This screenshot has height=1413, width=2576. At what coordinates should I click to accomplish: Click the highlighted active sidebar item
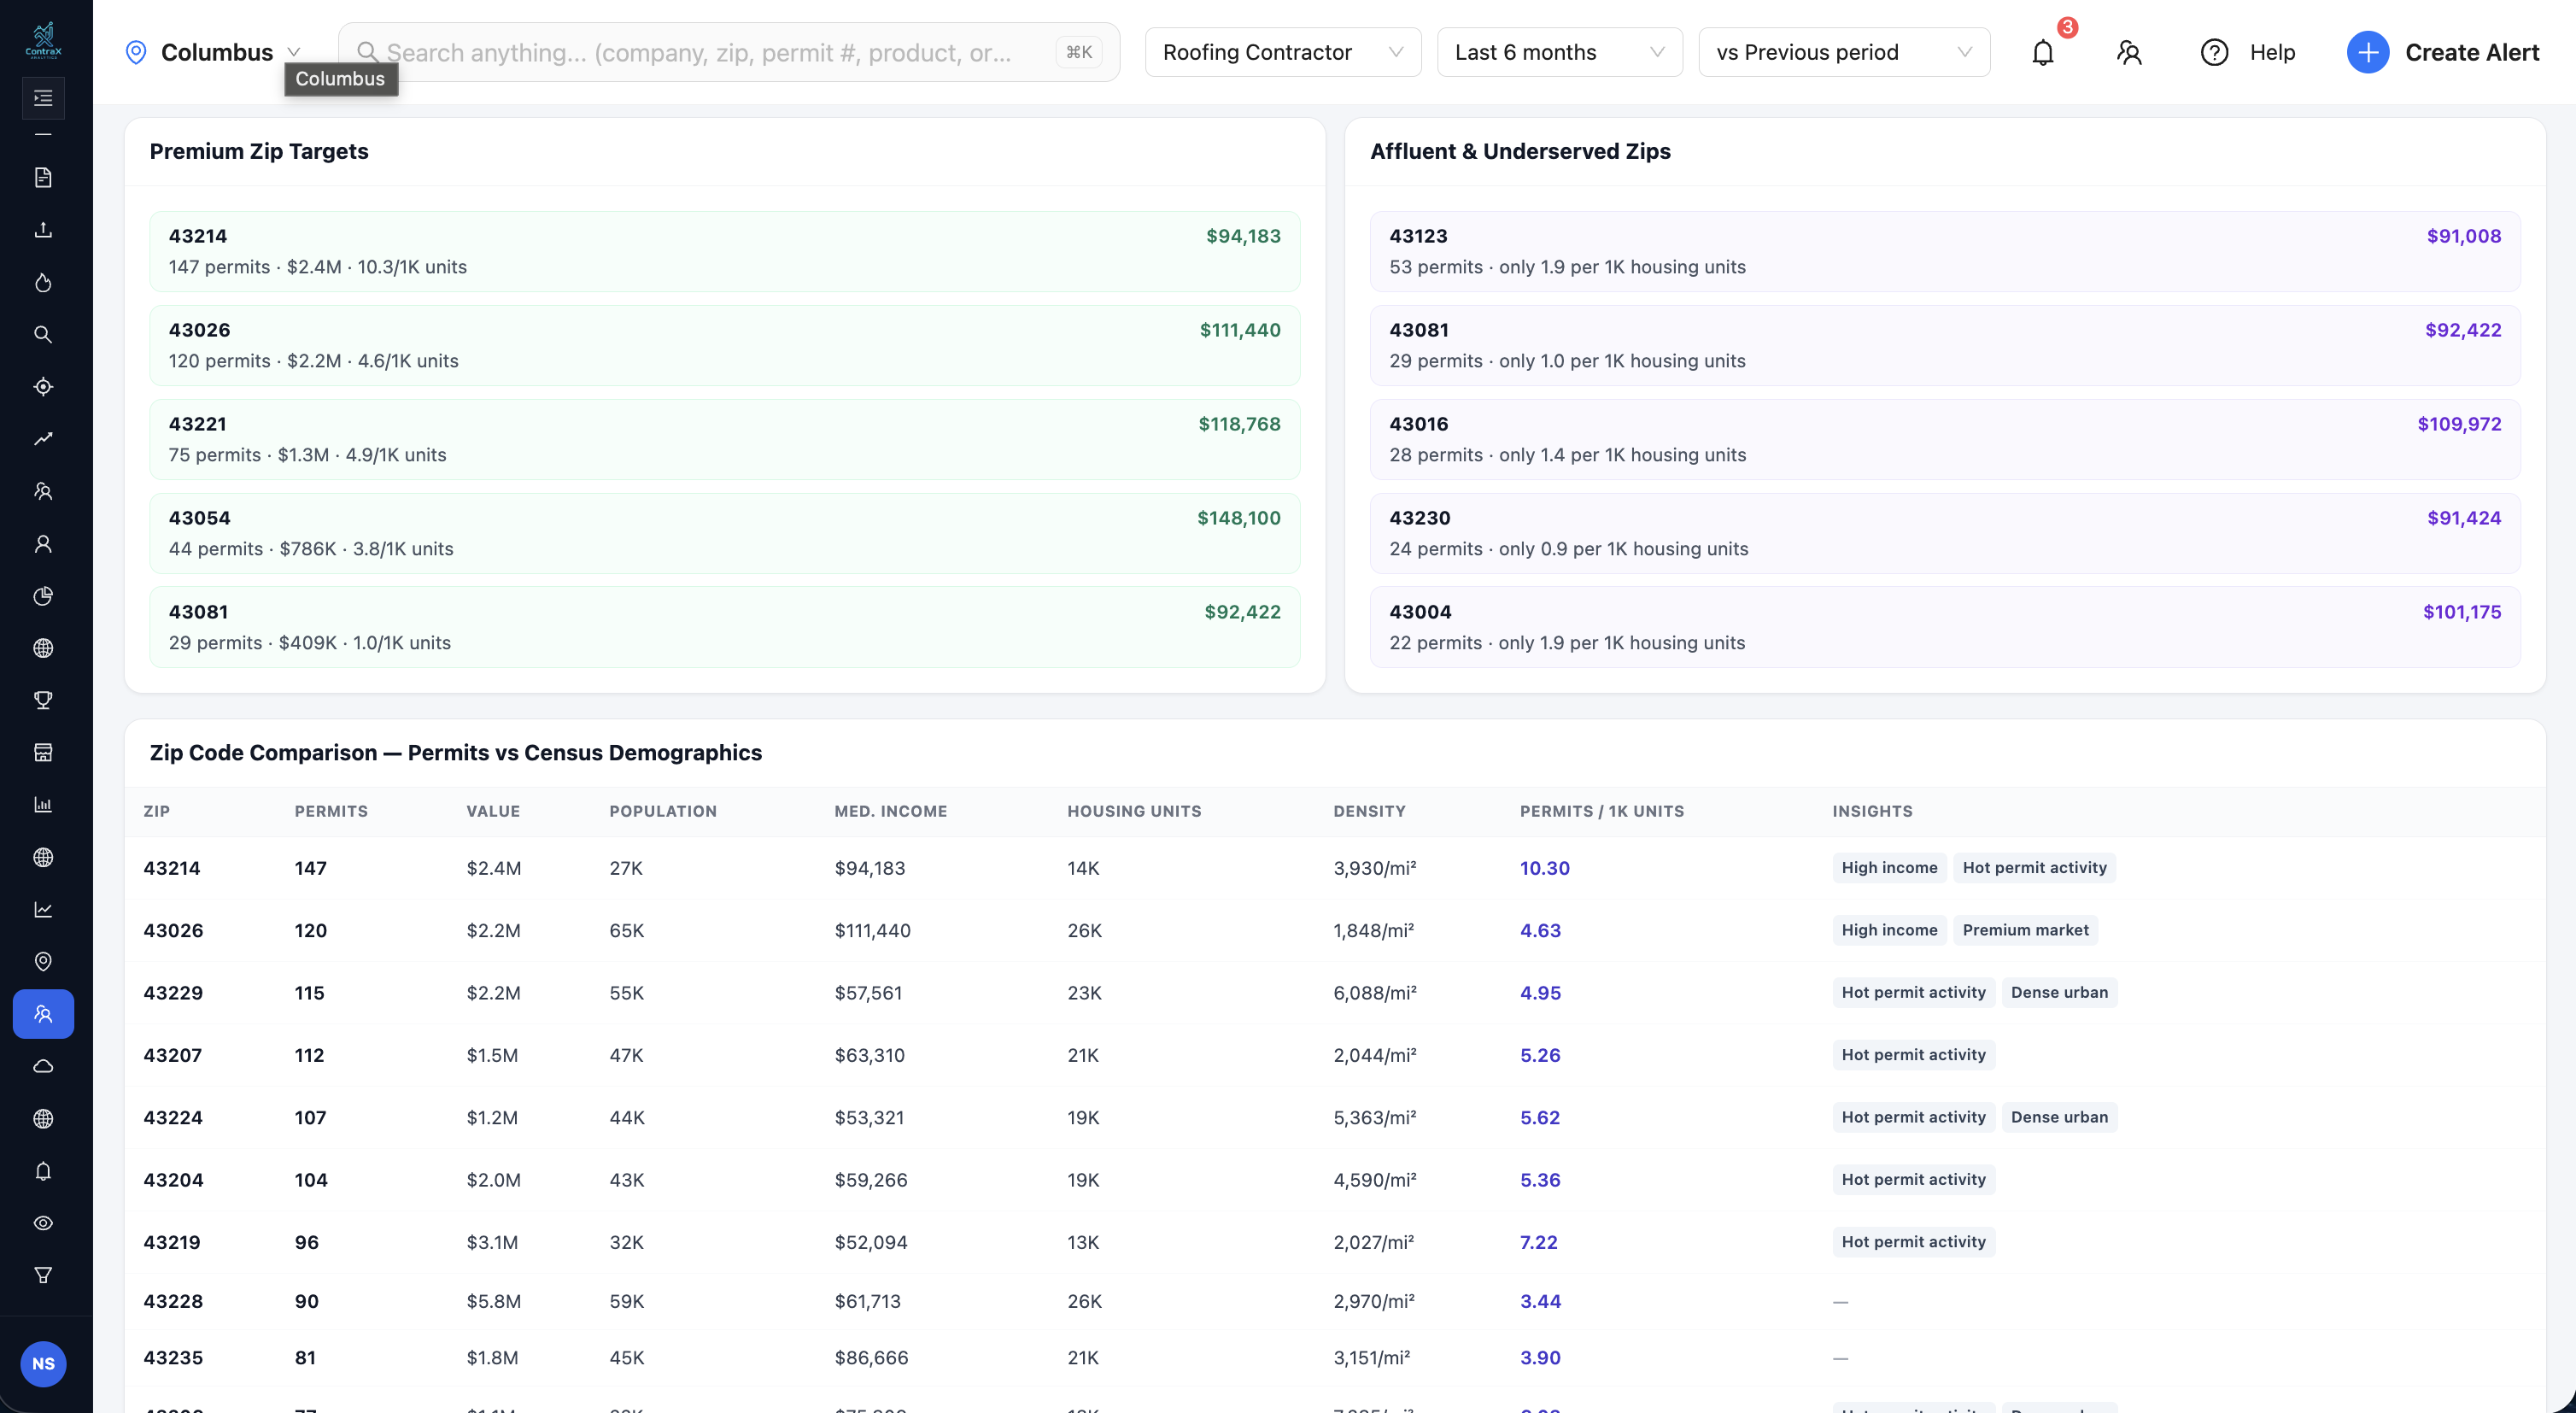click(x=43, y=1014)
